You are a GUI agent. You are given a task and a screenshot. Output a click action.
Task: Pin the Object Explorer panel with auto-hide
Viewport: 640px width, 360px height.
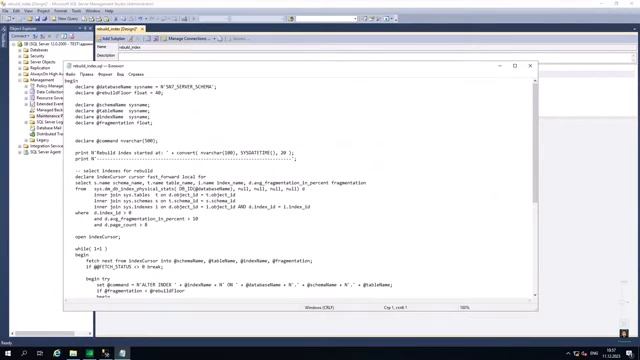85,28
